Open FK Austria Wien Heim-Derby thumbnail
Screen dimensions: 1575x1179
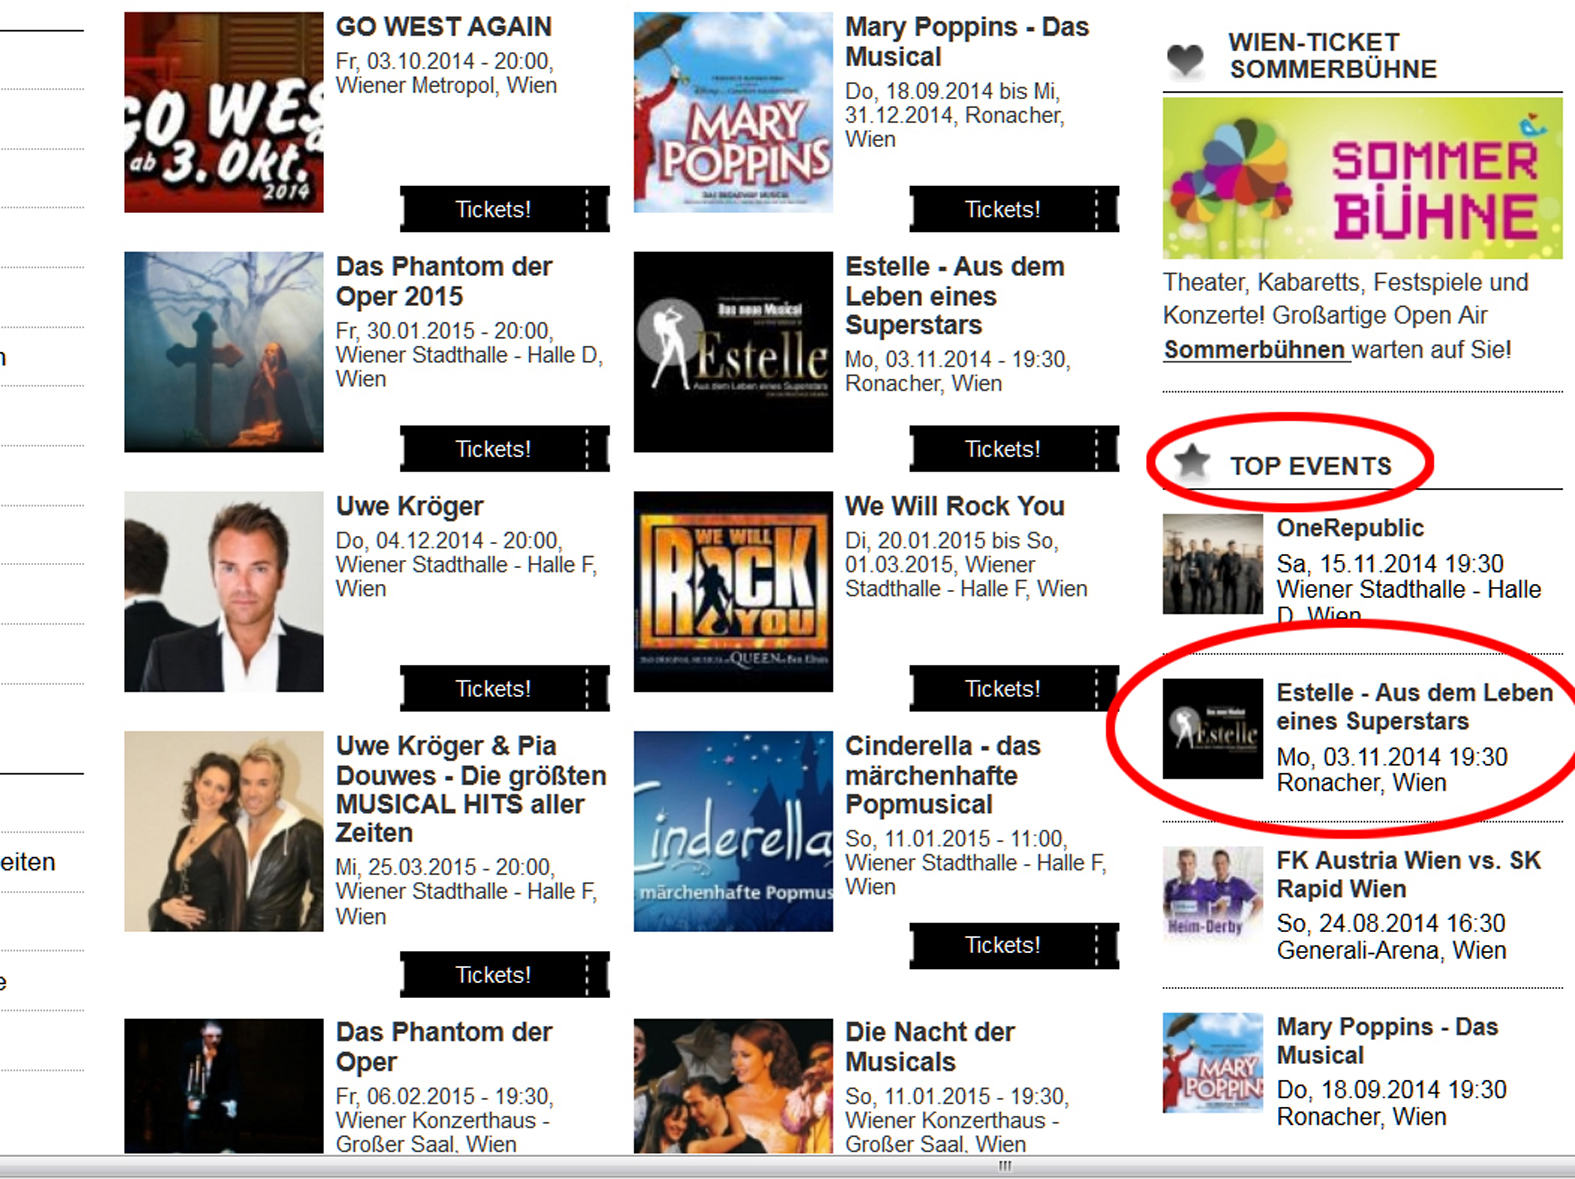[1213, 896]
